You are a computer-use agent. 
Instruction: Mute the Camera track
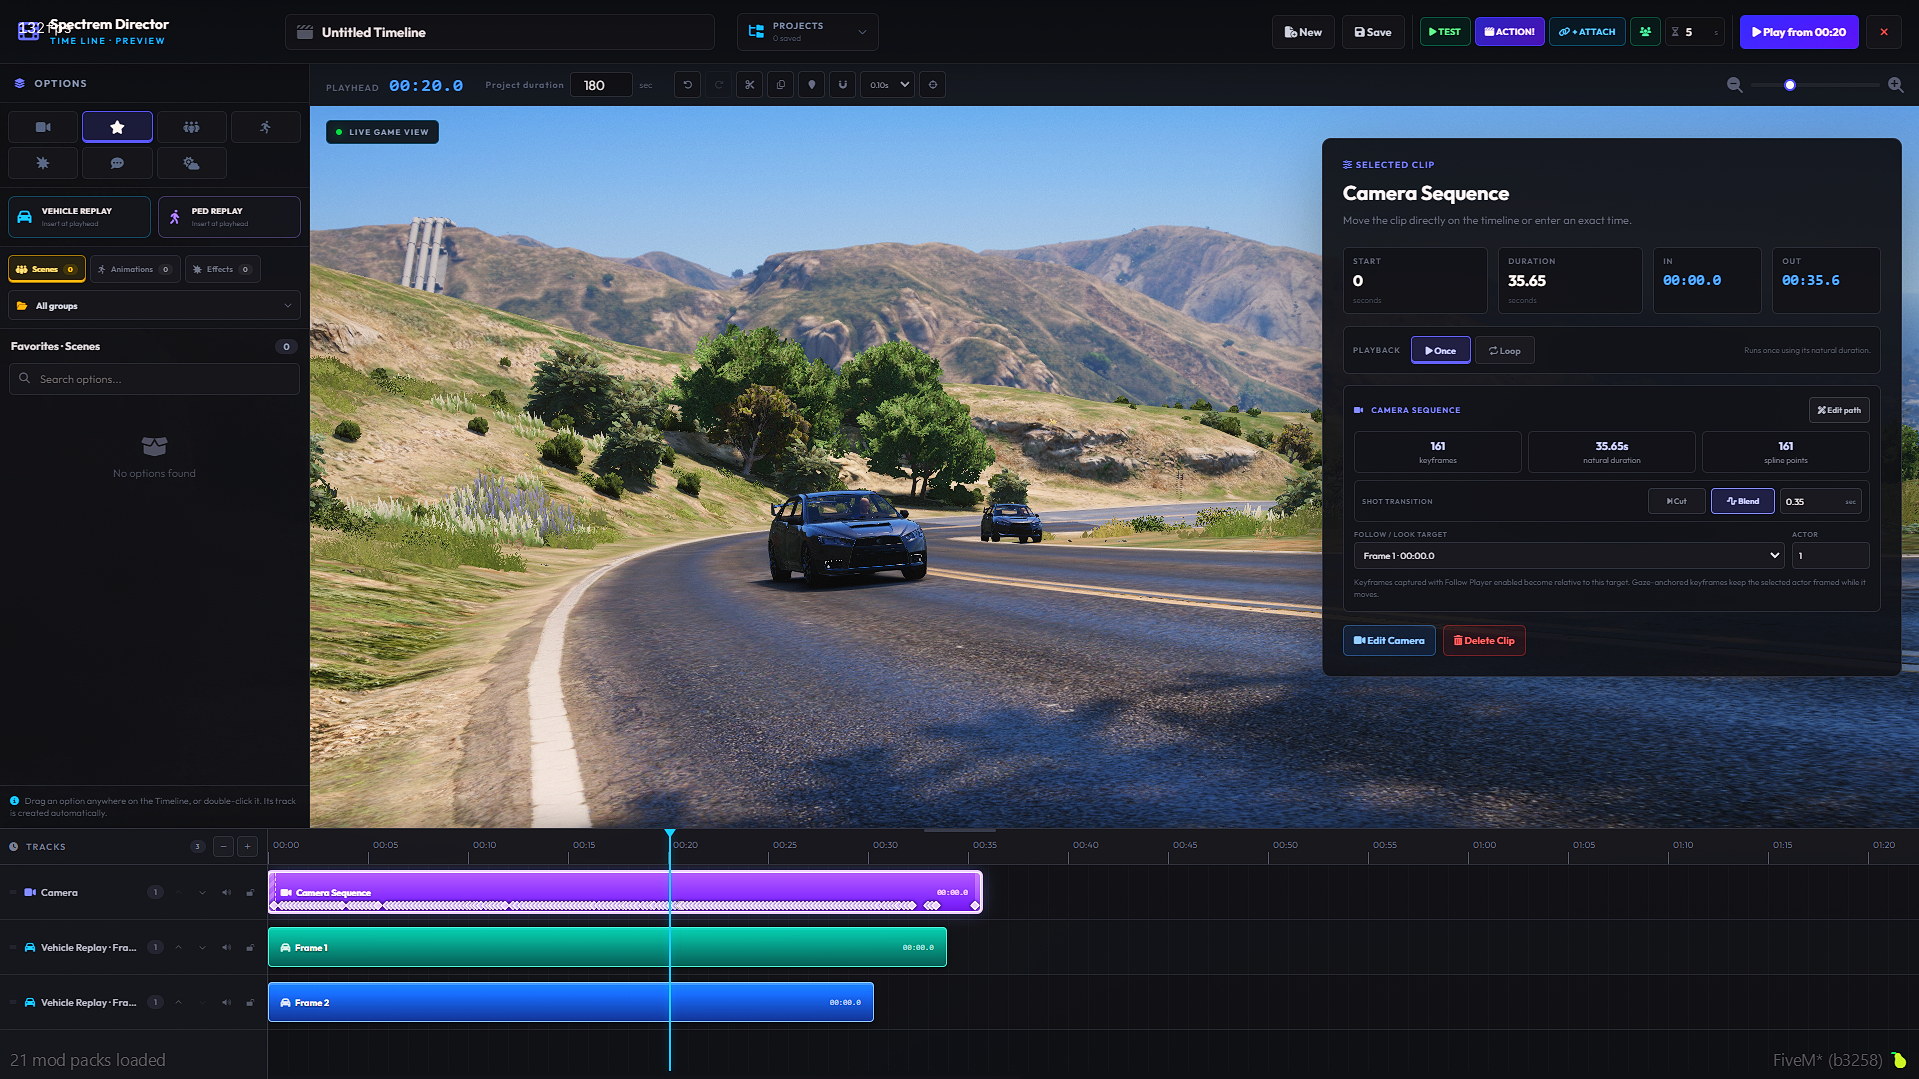tap(226, 893)
